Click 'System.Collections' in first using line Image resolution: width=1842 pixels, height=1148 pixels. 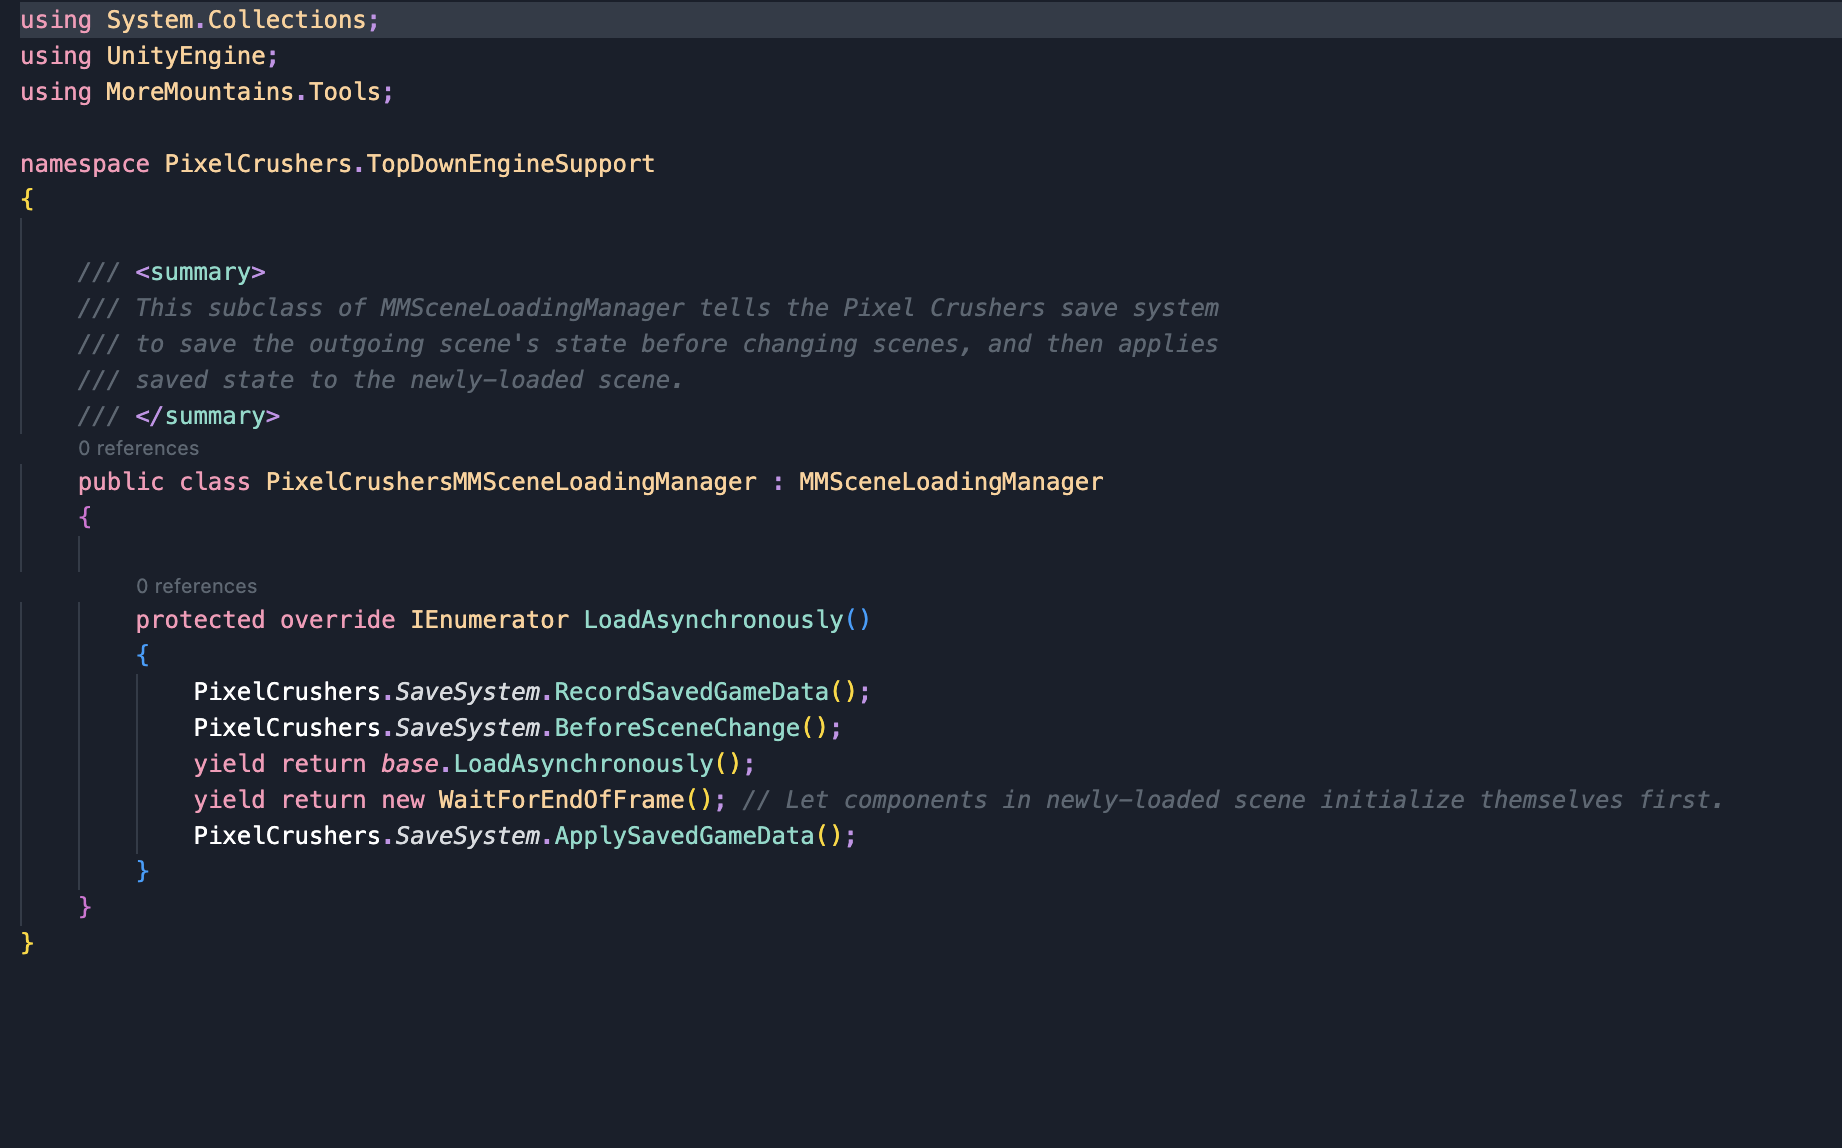236,20
